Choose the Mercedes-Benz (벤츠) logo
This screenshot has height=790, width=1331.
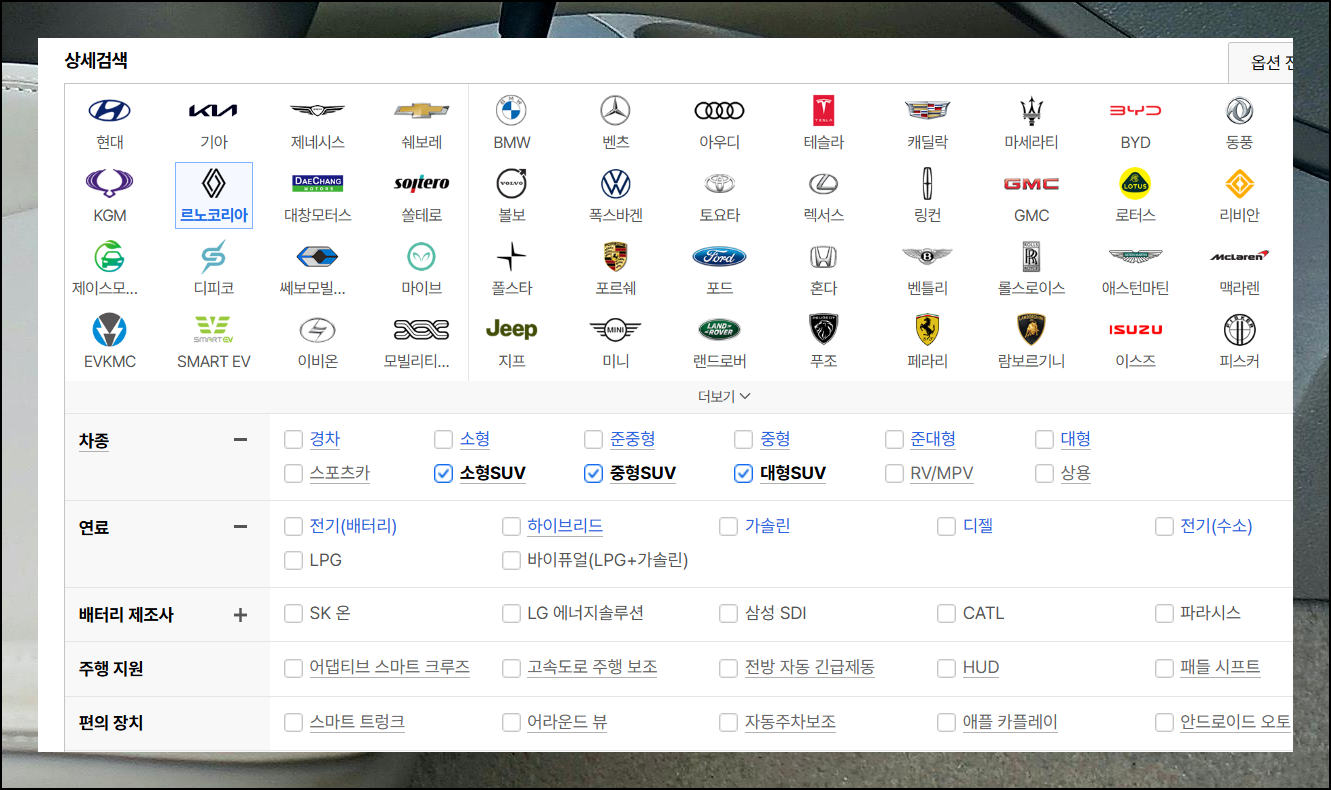(616, 111)
